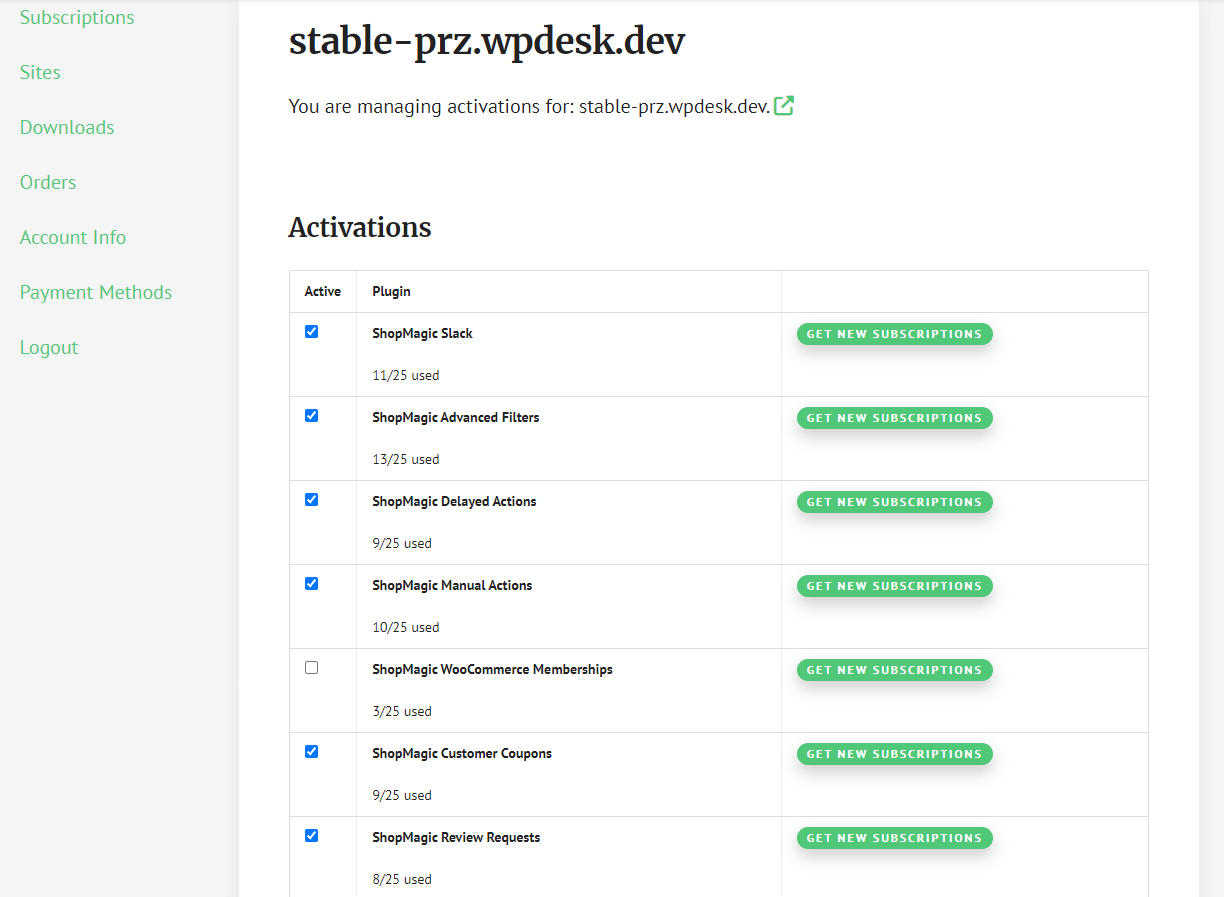Image resolution: width=1224 pixels, height=897 pixels.
Task: Toggle ShopMagic Advanced Filters checkbox
Action: (311, 415)
